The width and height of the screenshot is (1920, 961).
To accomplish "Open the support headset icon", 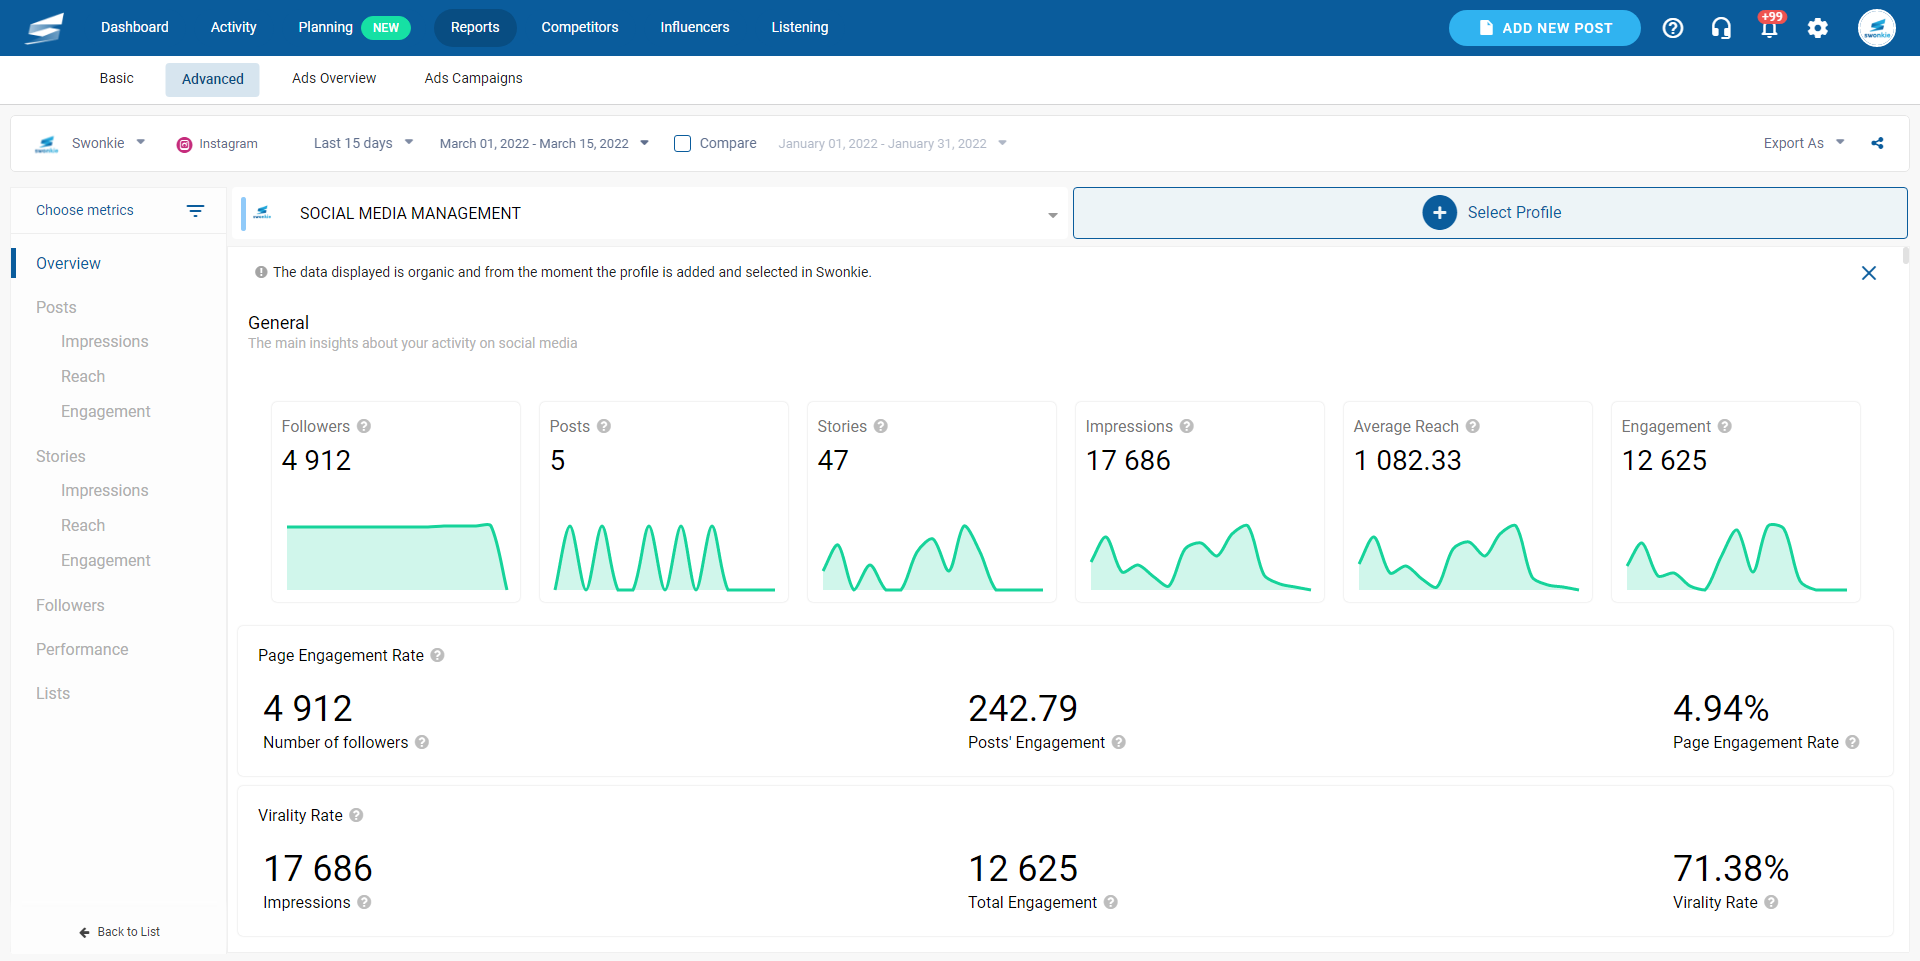I will 1721,28.
